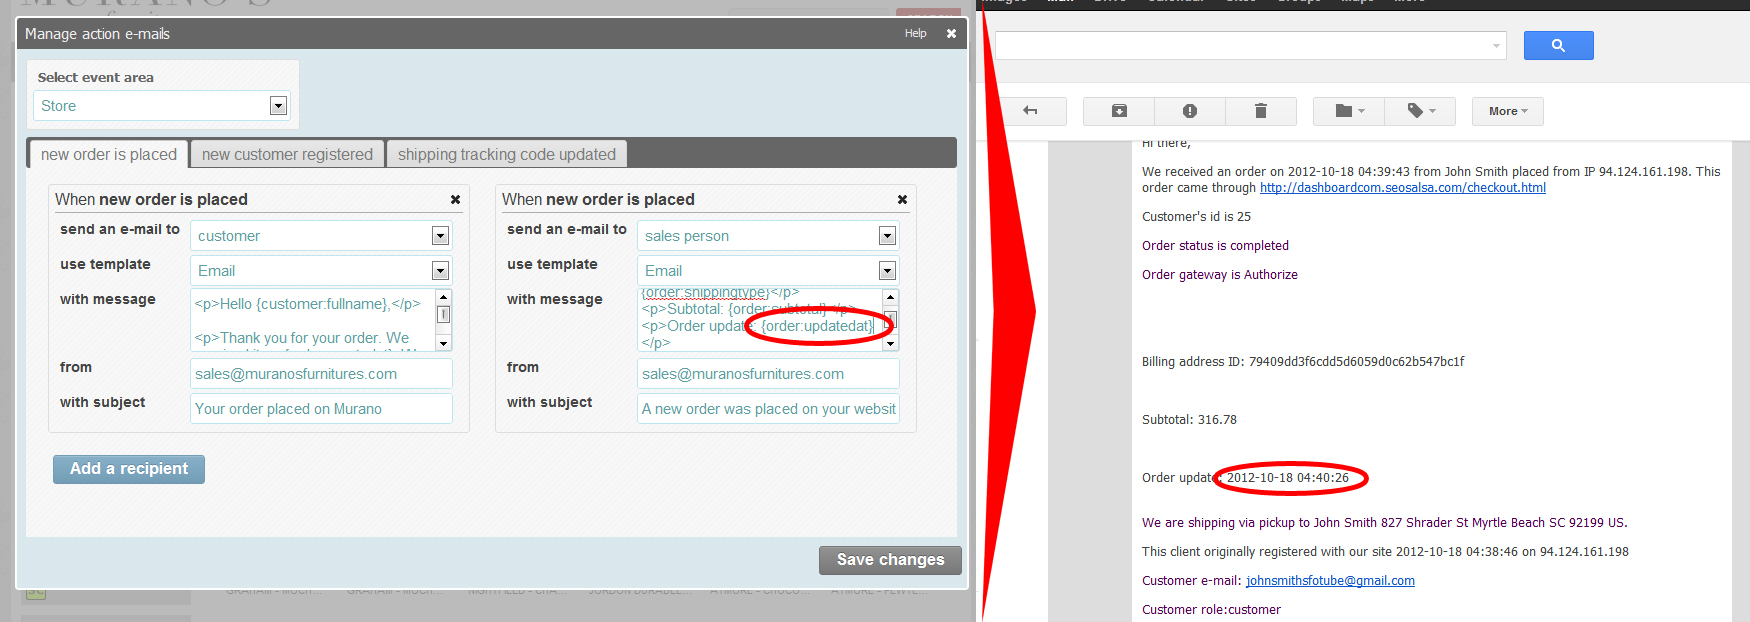This screenshot has width=1750, height=622.
Task: Click the Add a recipient button
Action: coord(129,469)
